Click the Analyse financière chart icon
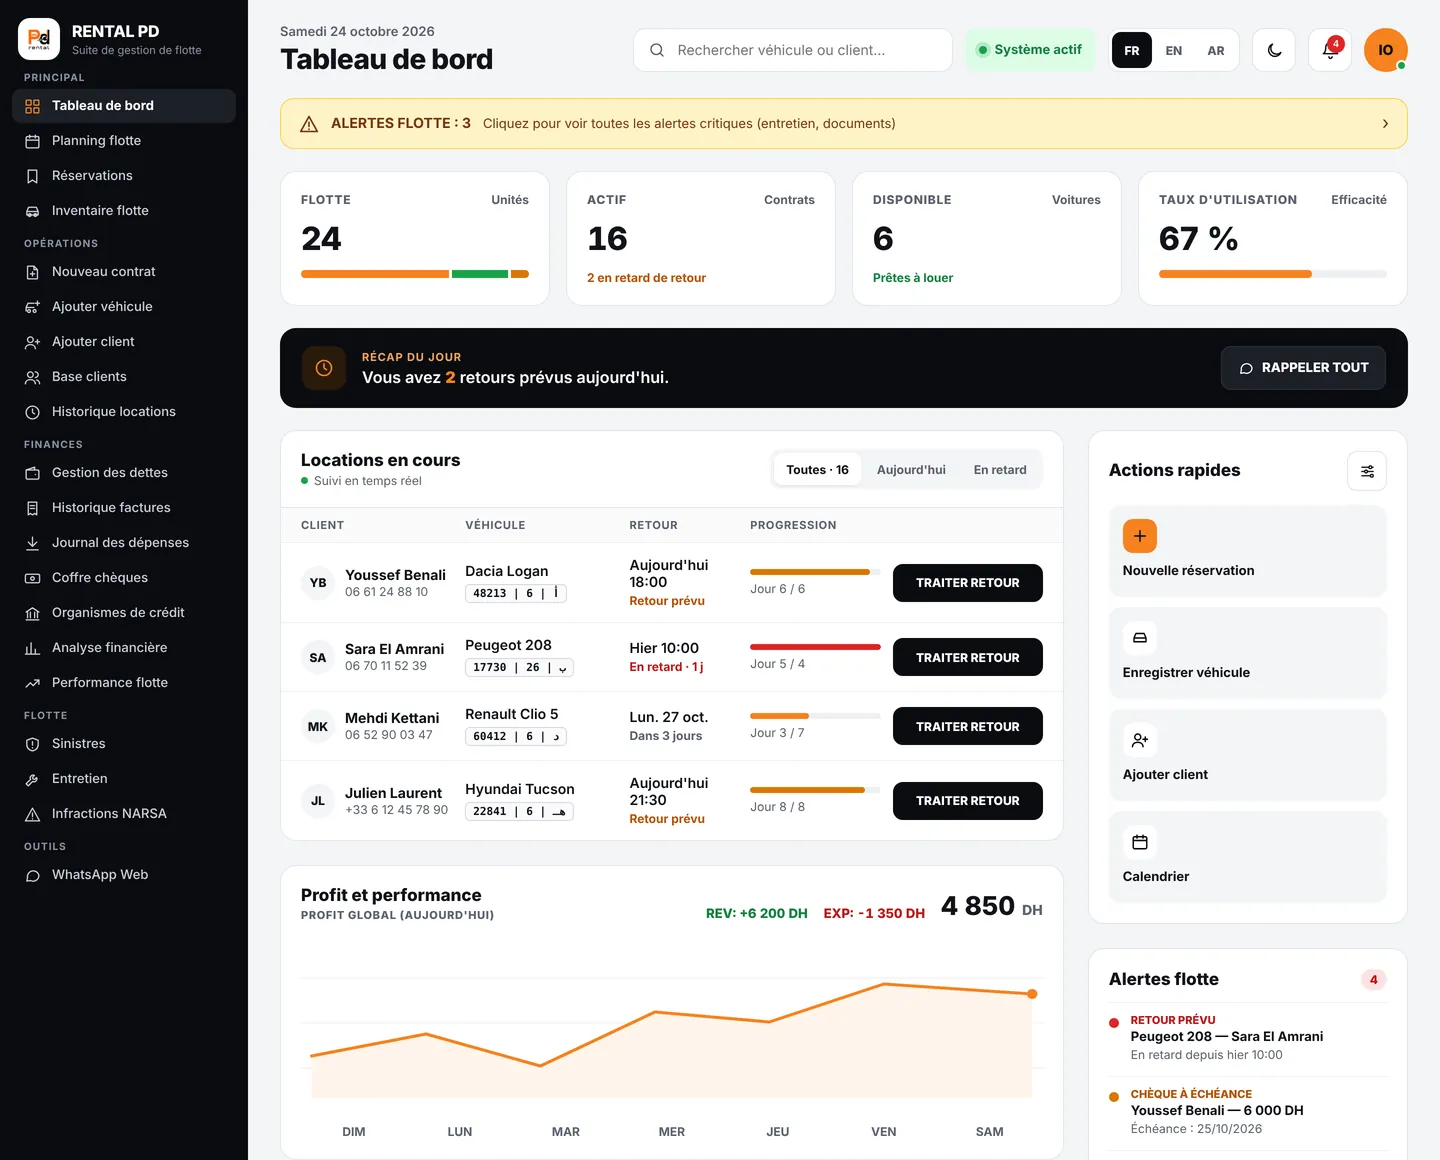 pos(32,648)
